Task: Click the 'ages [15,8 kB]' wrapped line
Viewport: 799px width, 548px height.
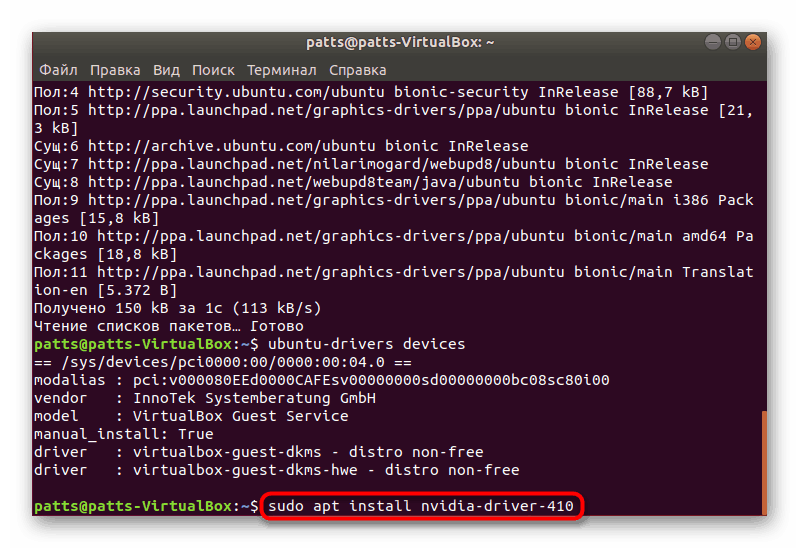Action: tap(97, 218)
